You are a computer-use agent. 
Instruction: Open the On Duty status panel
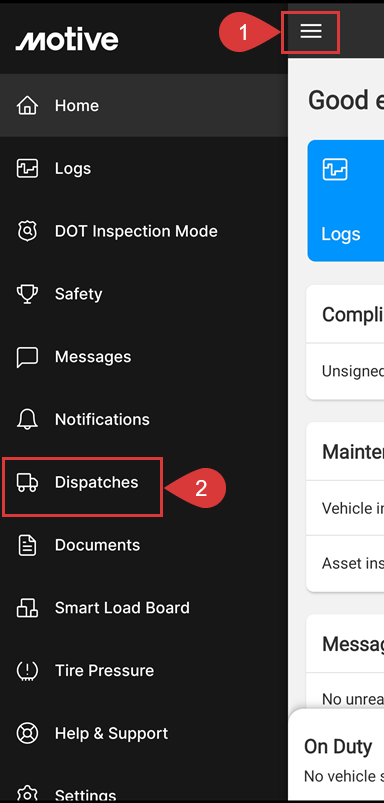click(x=336, y=755)
